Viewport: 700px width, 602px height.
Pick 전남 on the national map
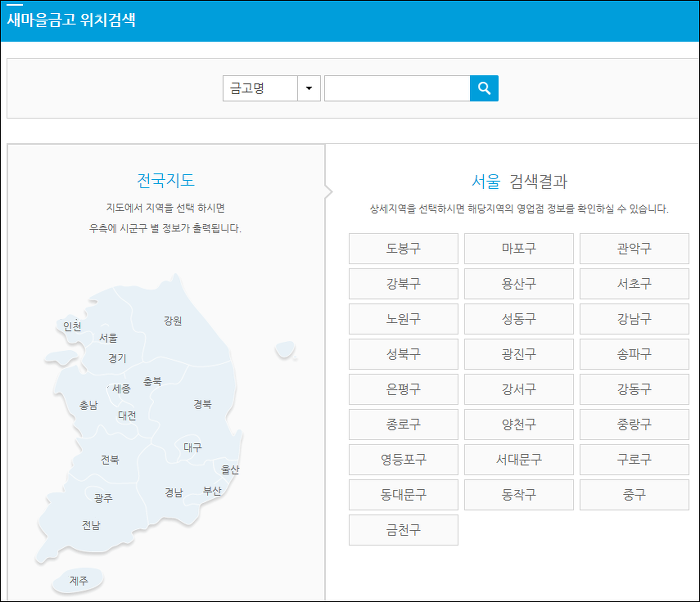tap(91, 525)
